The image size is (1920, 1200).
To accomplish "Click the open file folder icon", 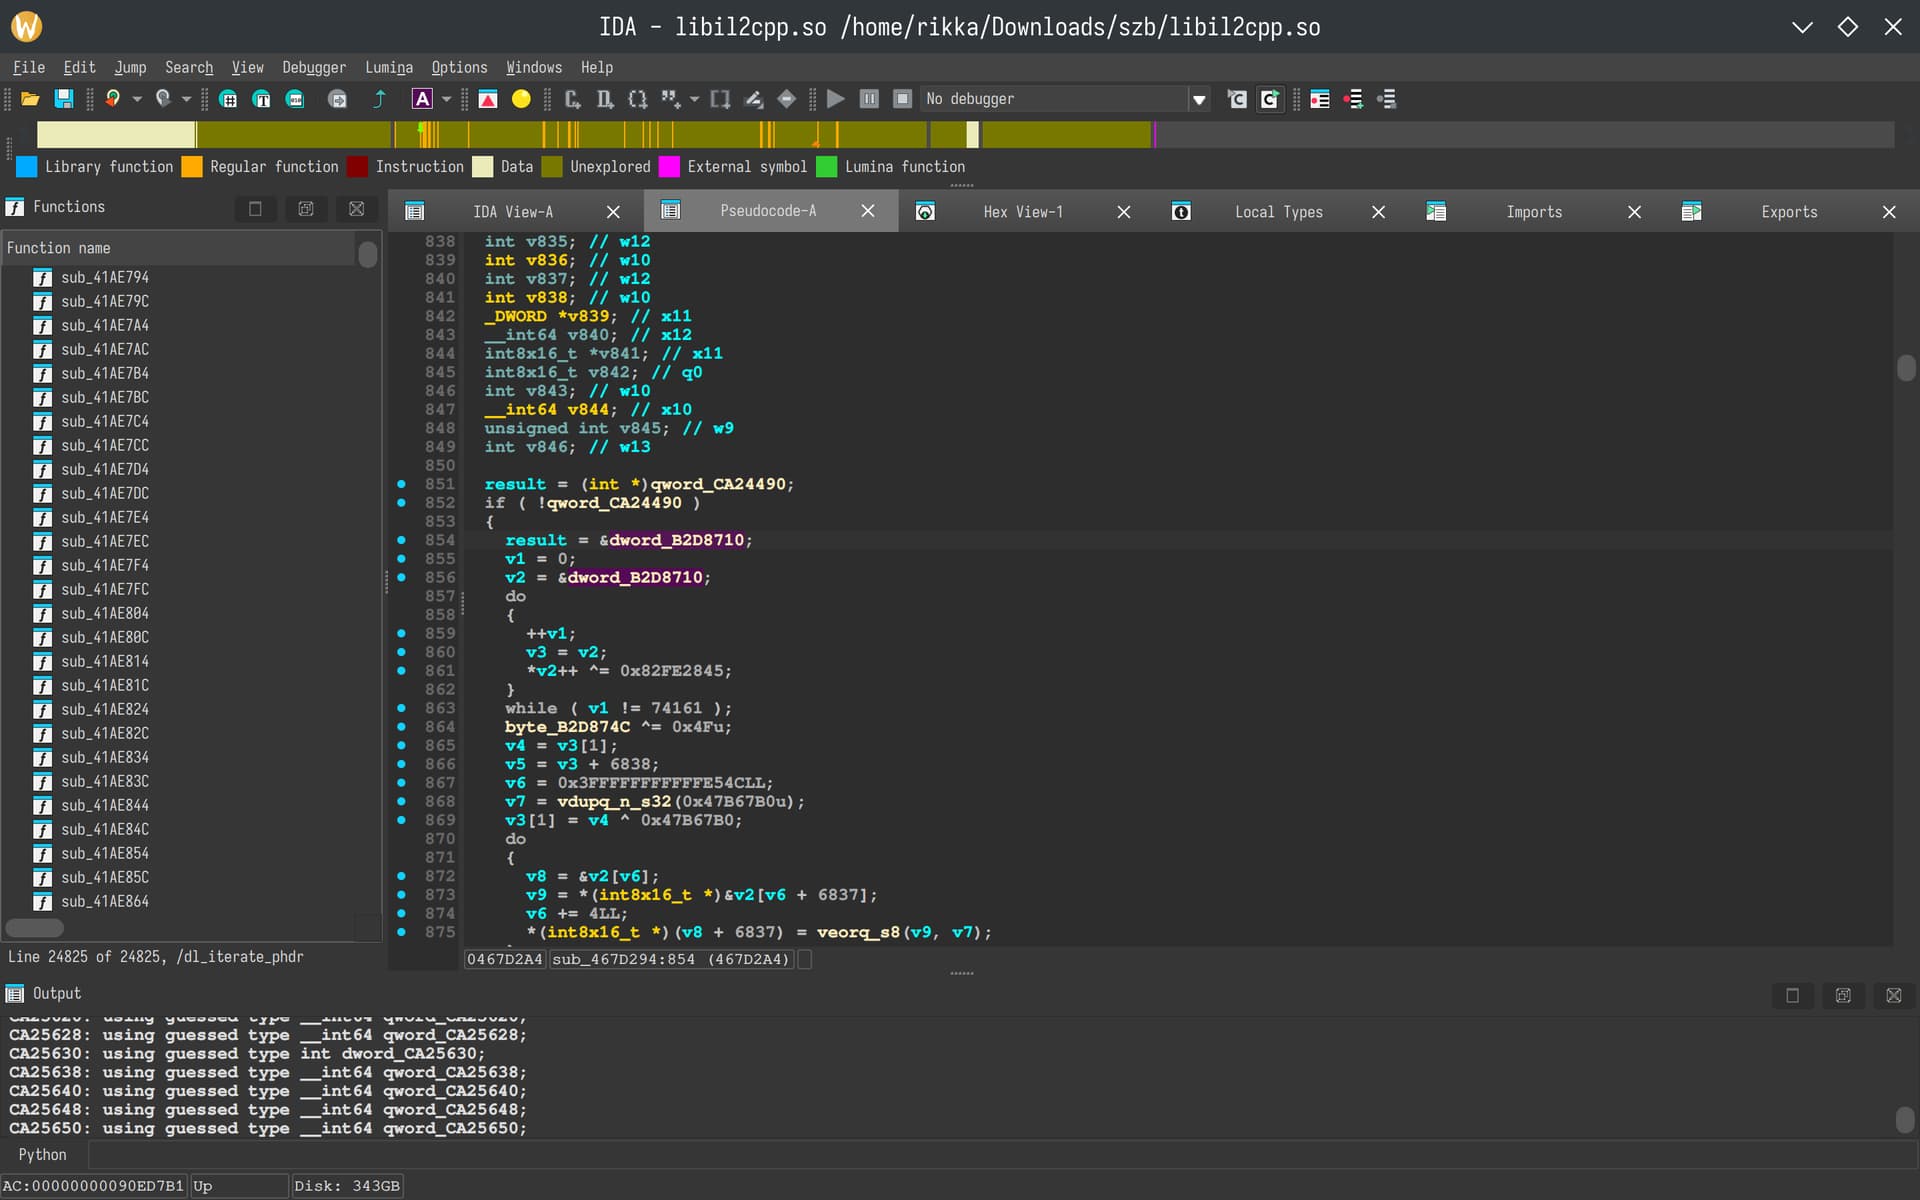I will 30,99.
